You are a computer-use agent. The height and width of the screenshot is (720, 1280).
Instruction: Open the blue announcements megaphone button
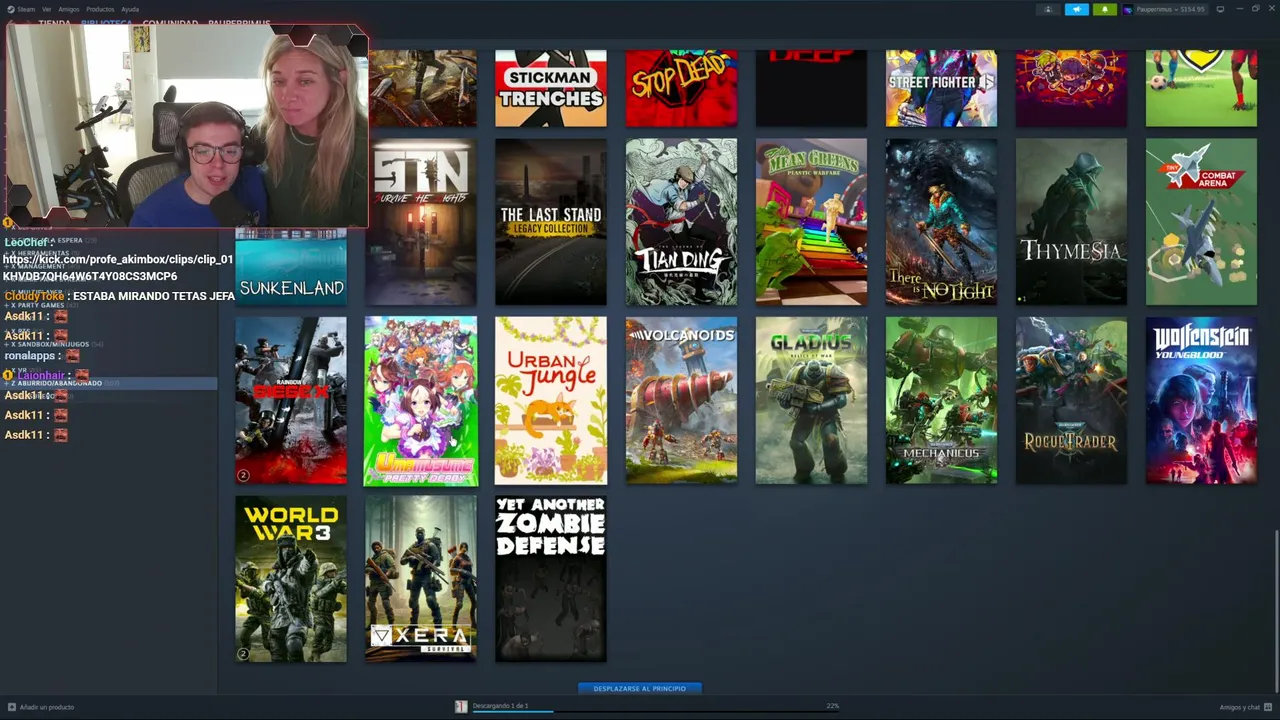click(1076, 9)
